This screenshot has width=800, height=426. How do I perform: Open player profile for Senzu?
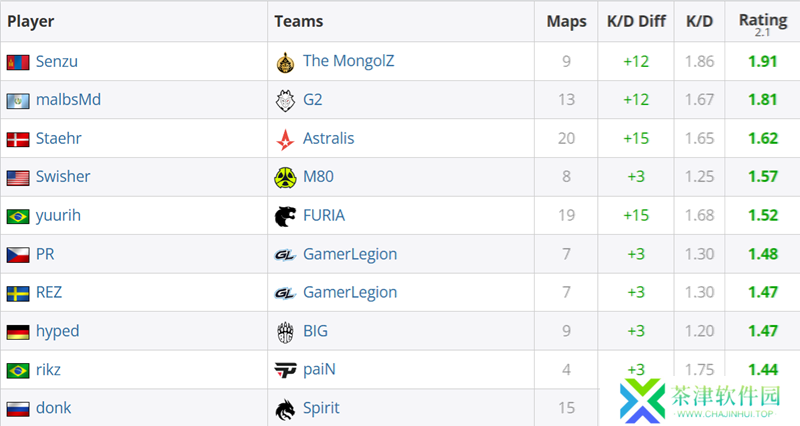coord(57,61)
